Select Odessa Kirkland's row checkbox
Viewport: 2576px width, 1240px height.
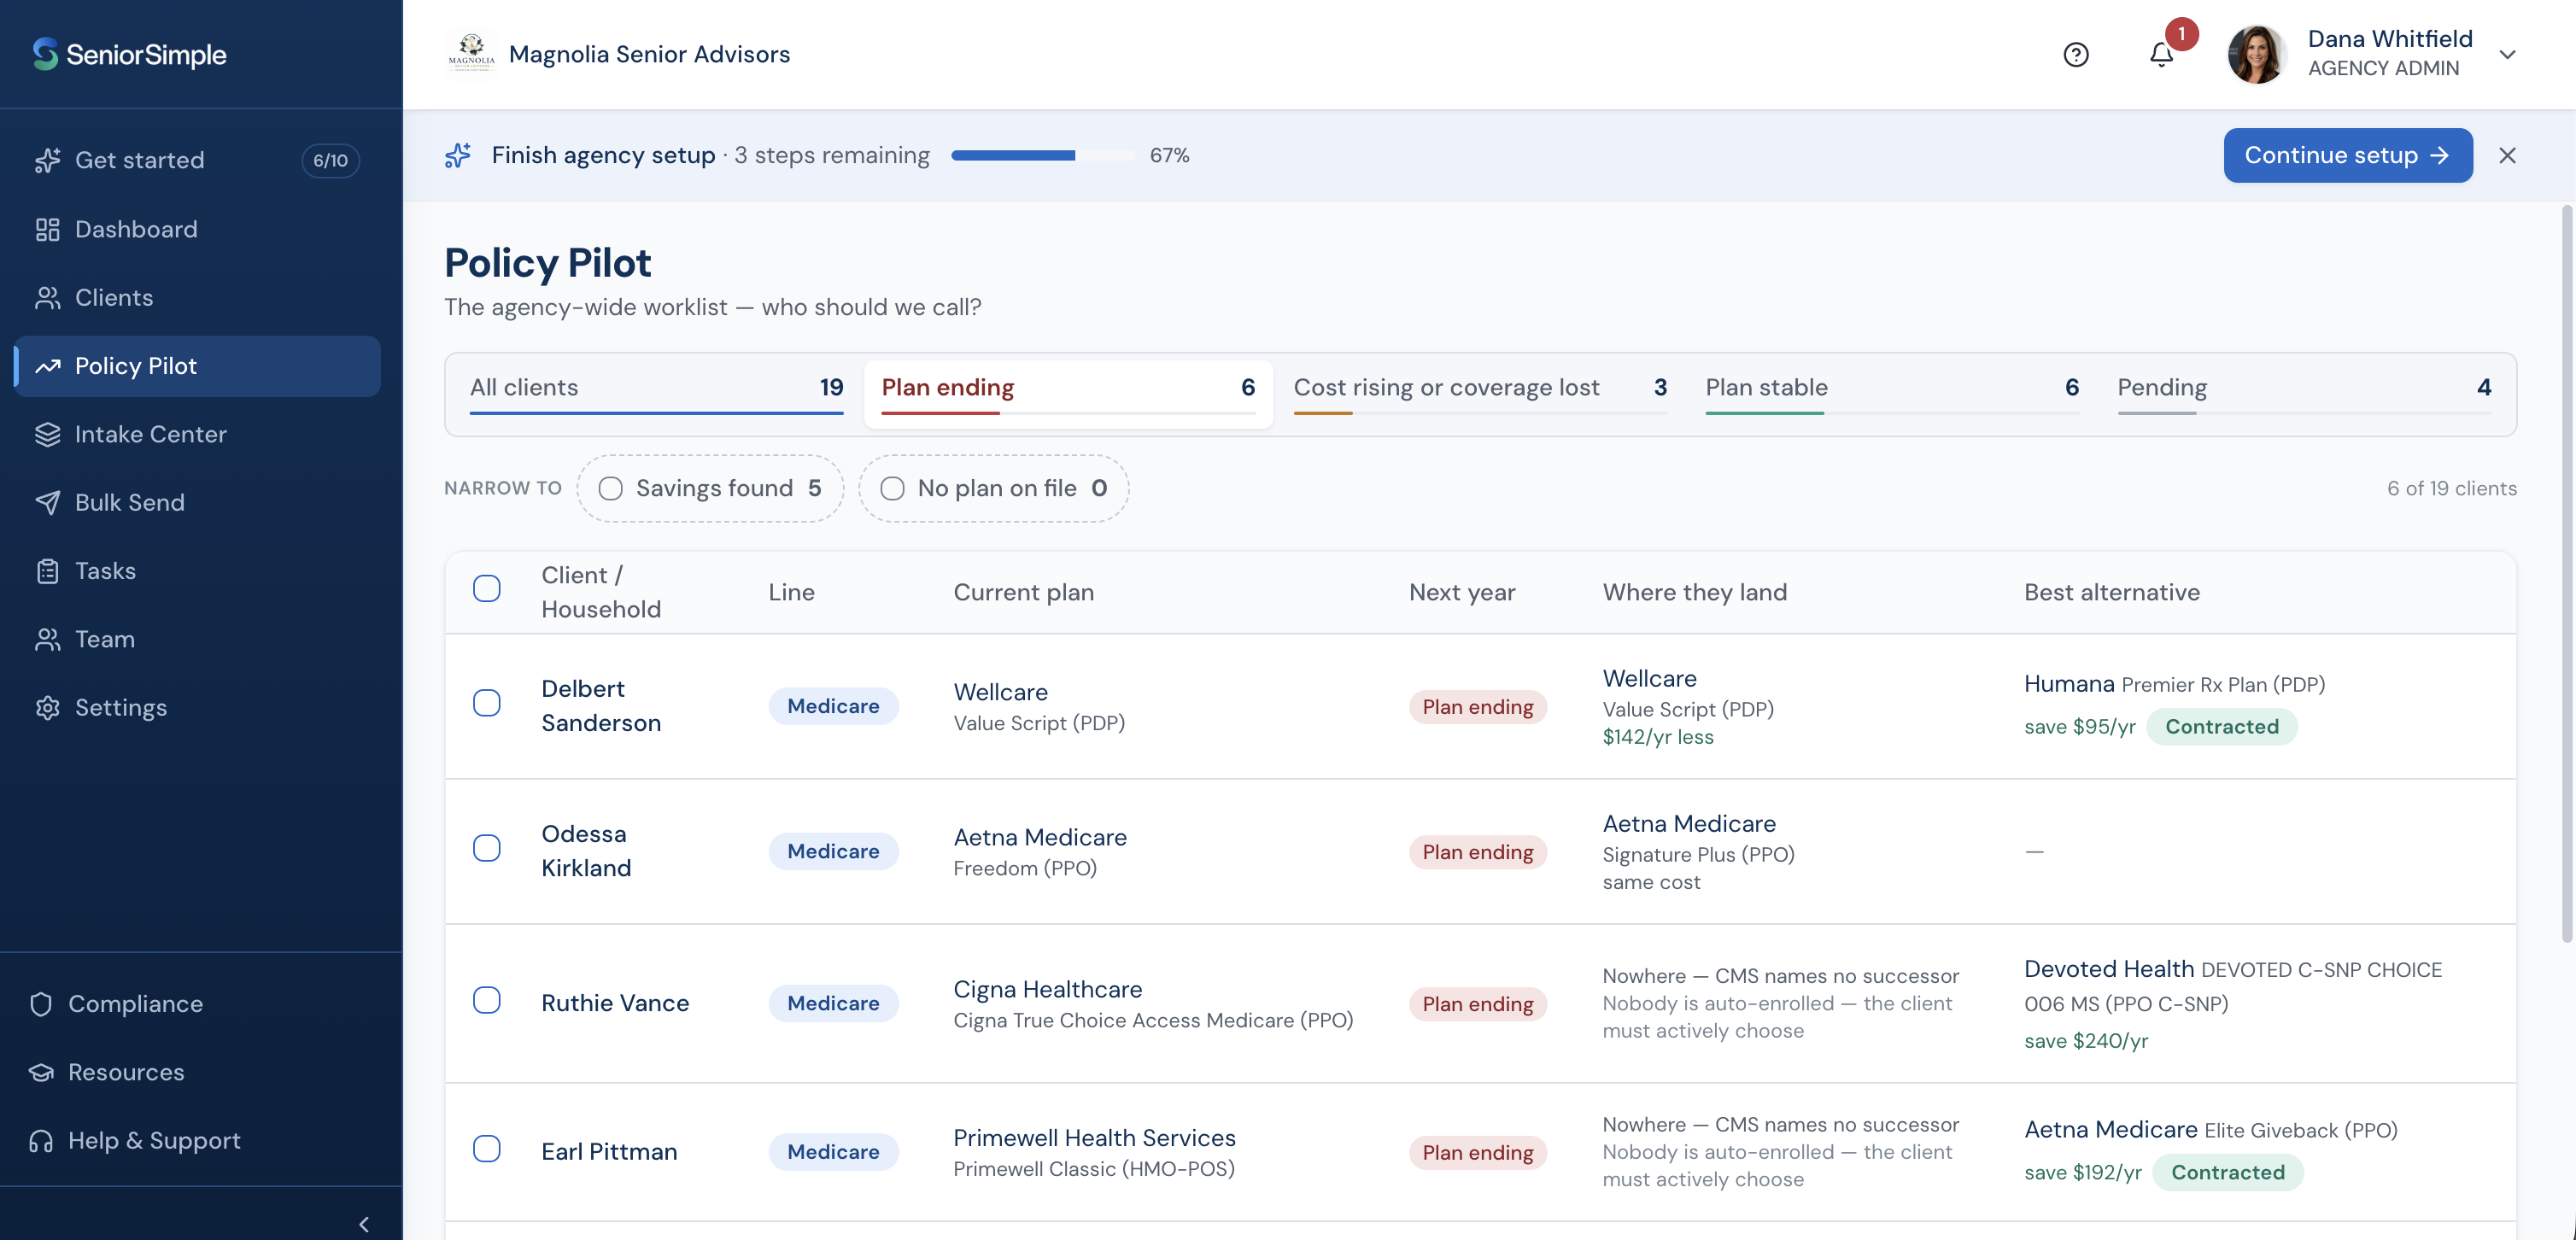487,848
